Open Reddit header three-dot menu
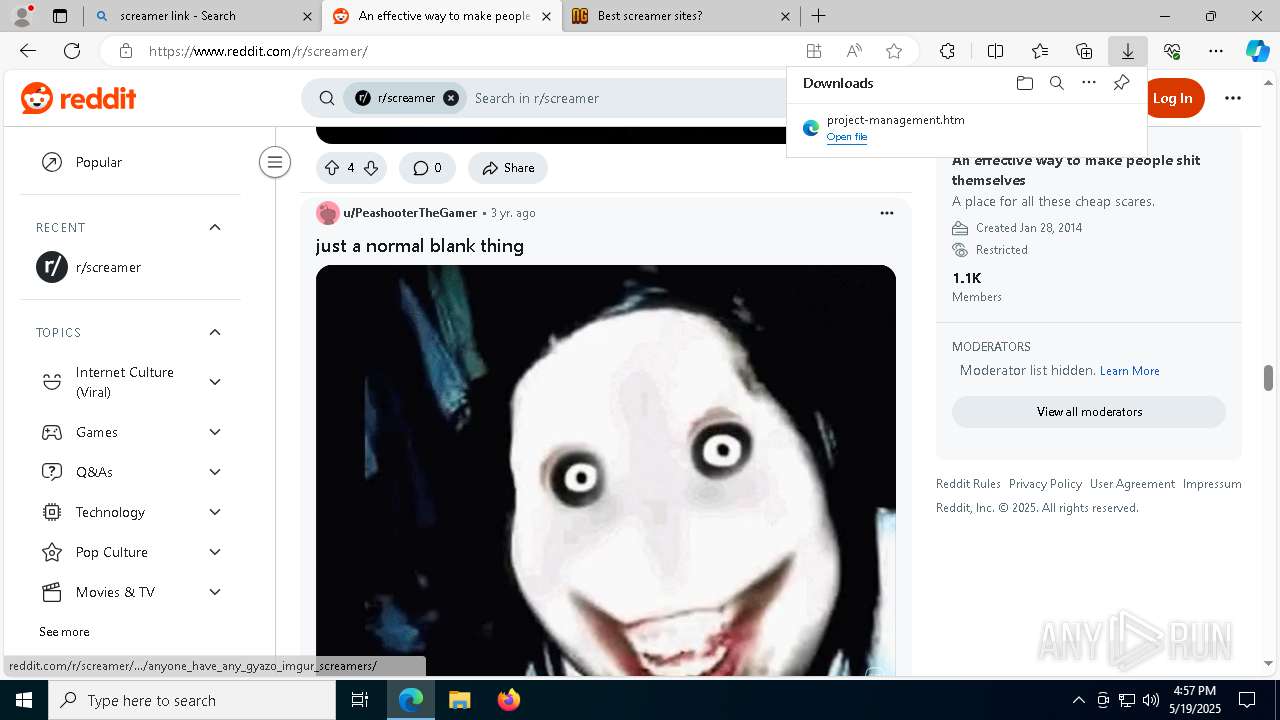 pyautogui.click(x=1232, y=98)
